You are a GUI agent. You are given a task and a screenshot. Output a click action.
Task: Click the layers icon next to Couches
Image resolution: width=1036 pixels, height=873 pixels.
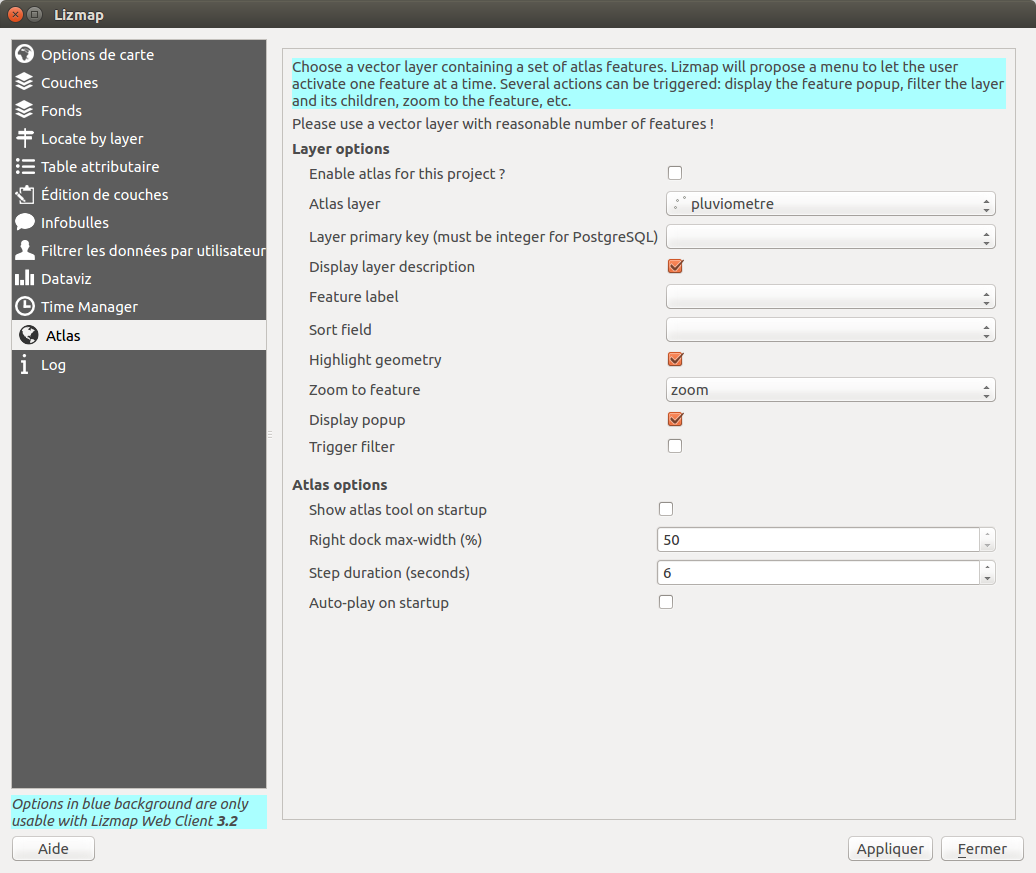coord(24,81)
